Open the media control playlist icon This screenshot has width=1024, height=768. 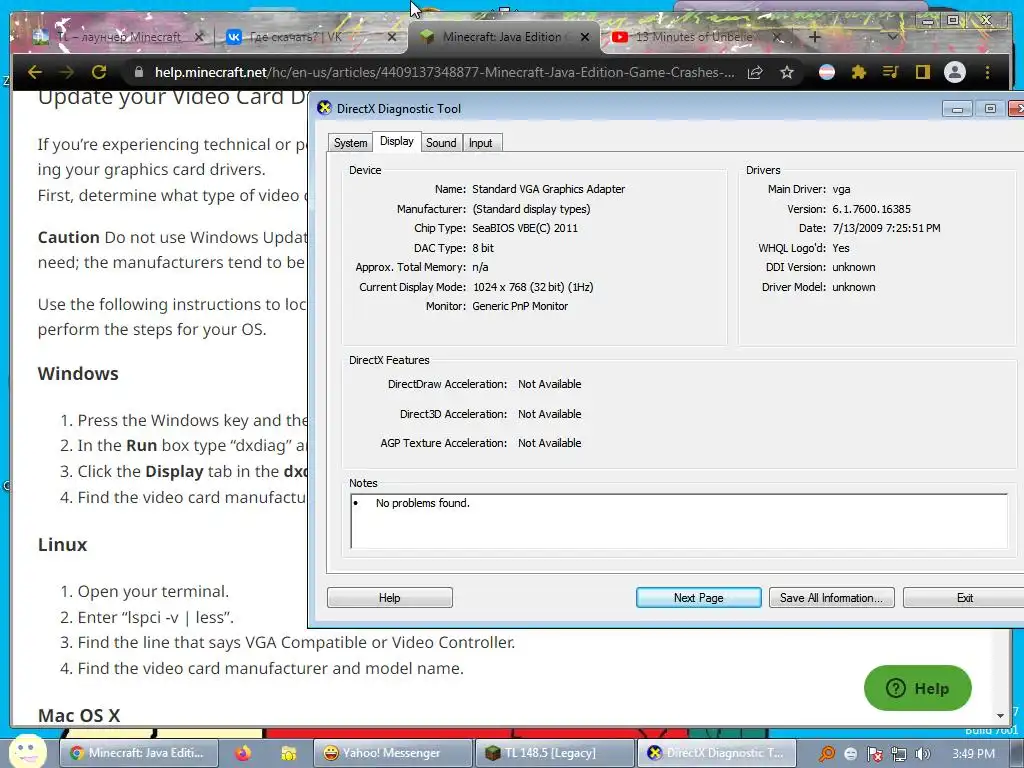891,72
